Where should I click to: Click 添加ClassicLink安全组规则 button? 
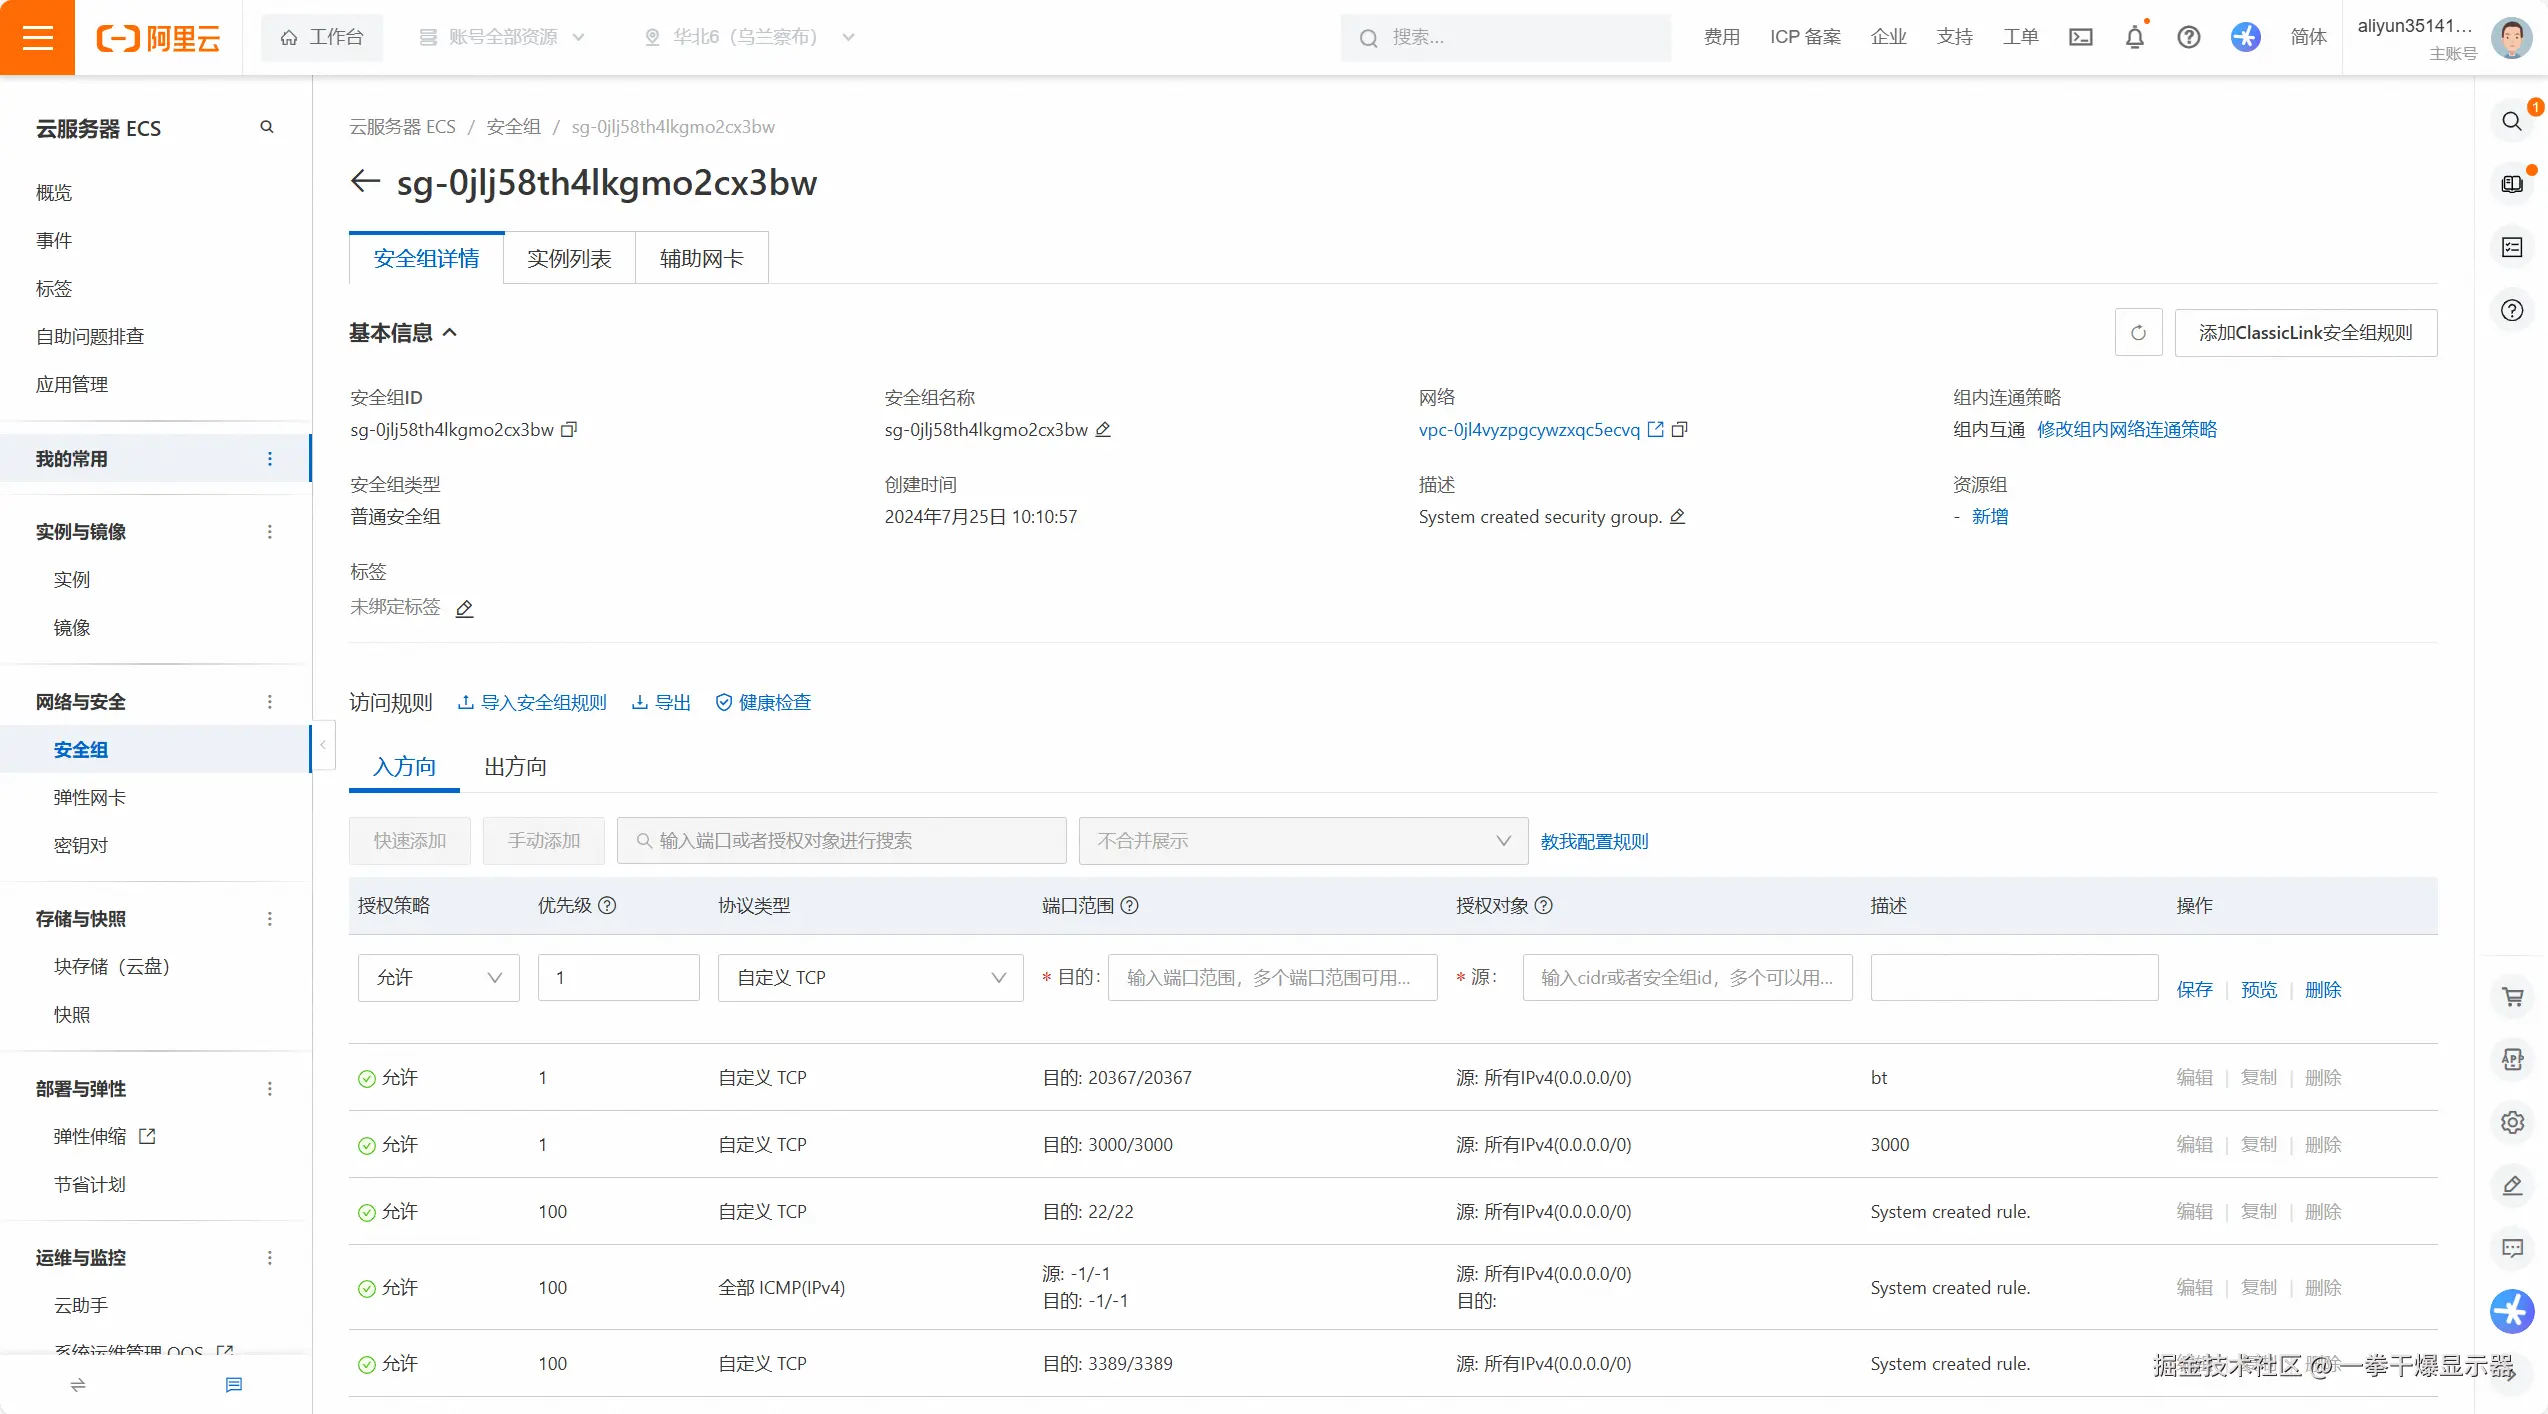[x=2305, y=333]
